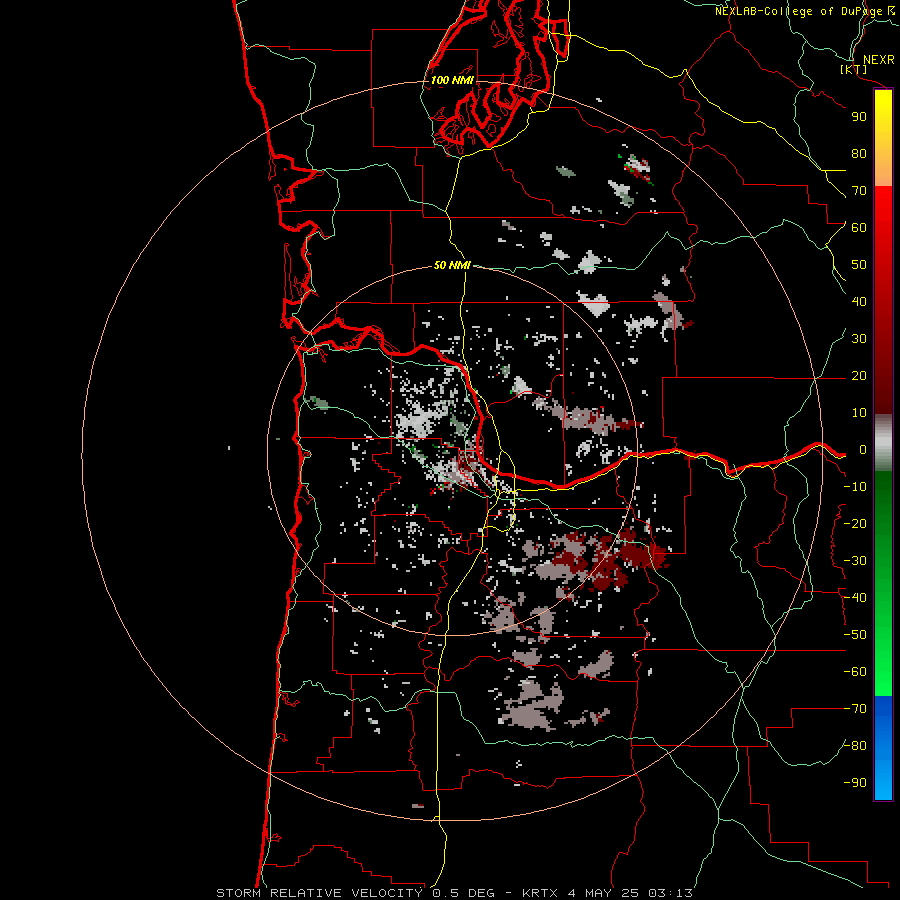Select the -50 knots scale value
900x900 pixels.
click(855, 635)
